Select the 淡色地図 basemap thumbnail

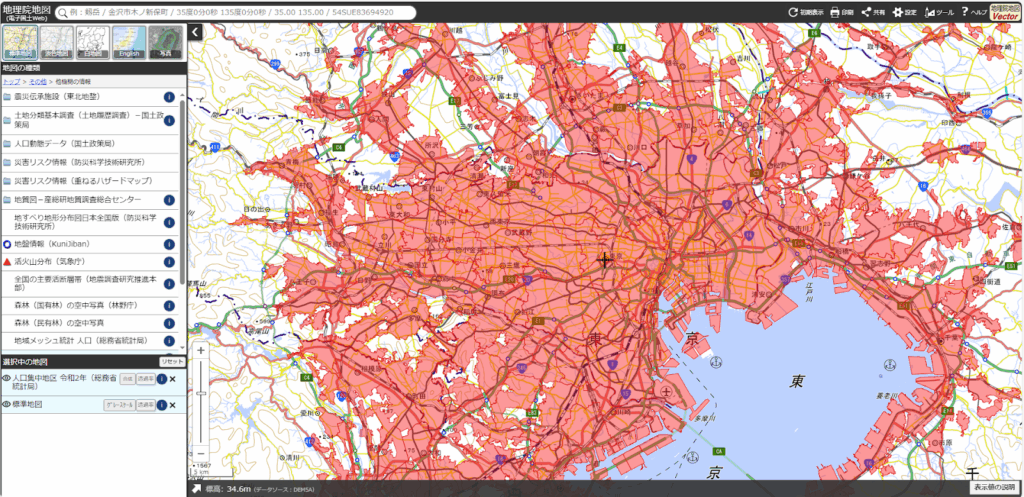coord(56,43)
